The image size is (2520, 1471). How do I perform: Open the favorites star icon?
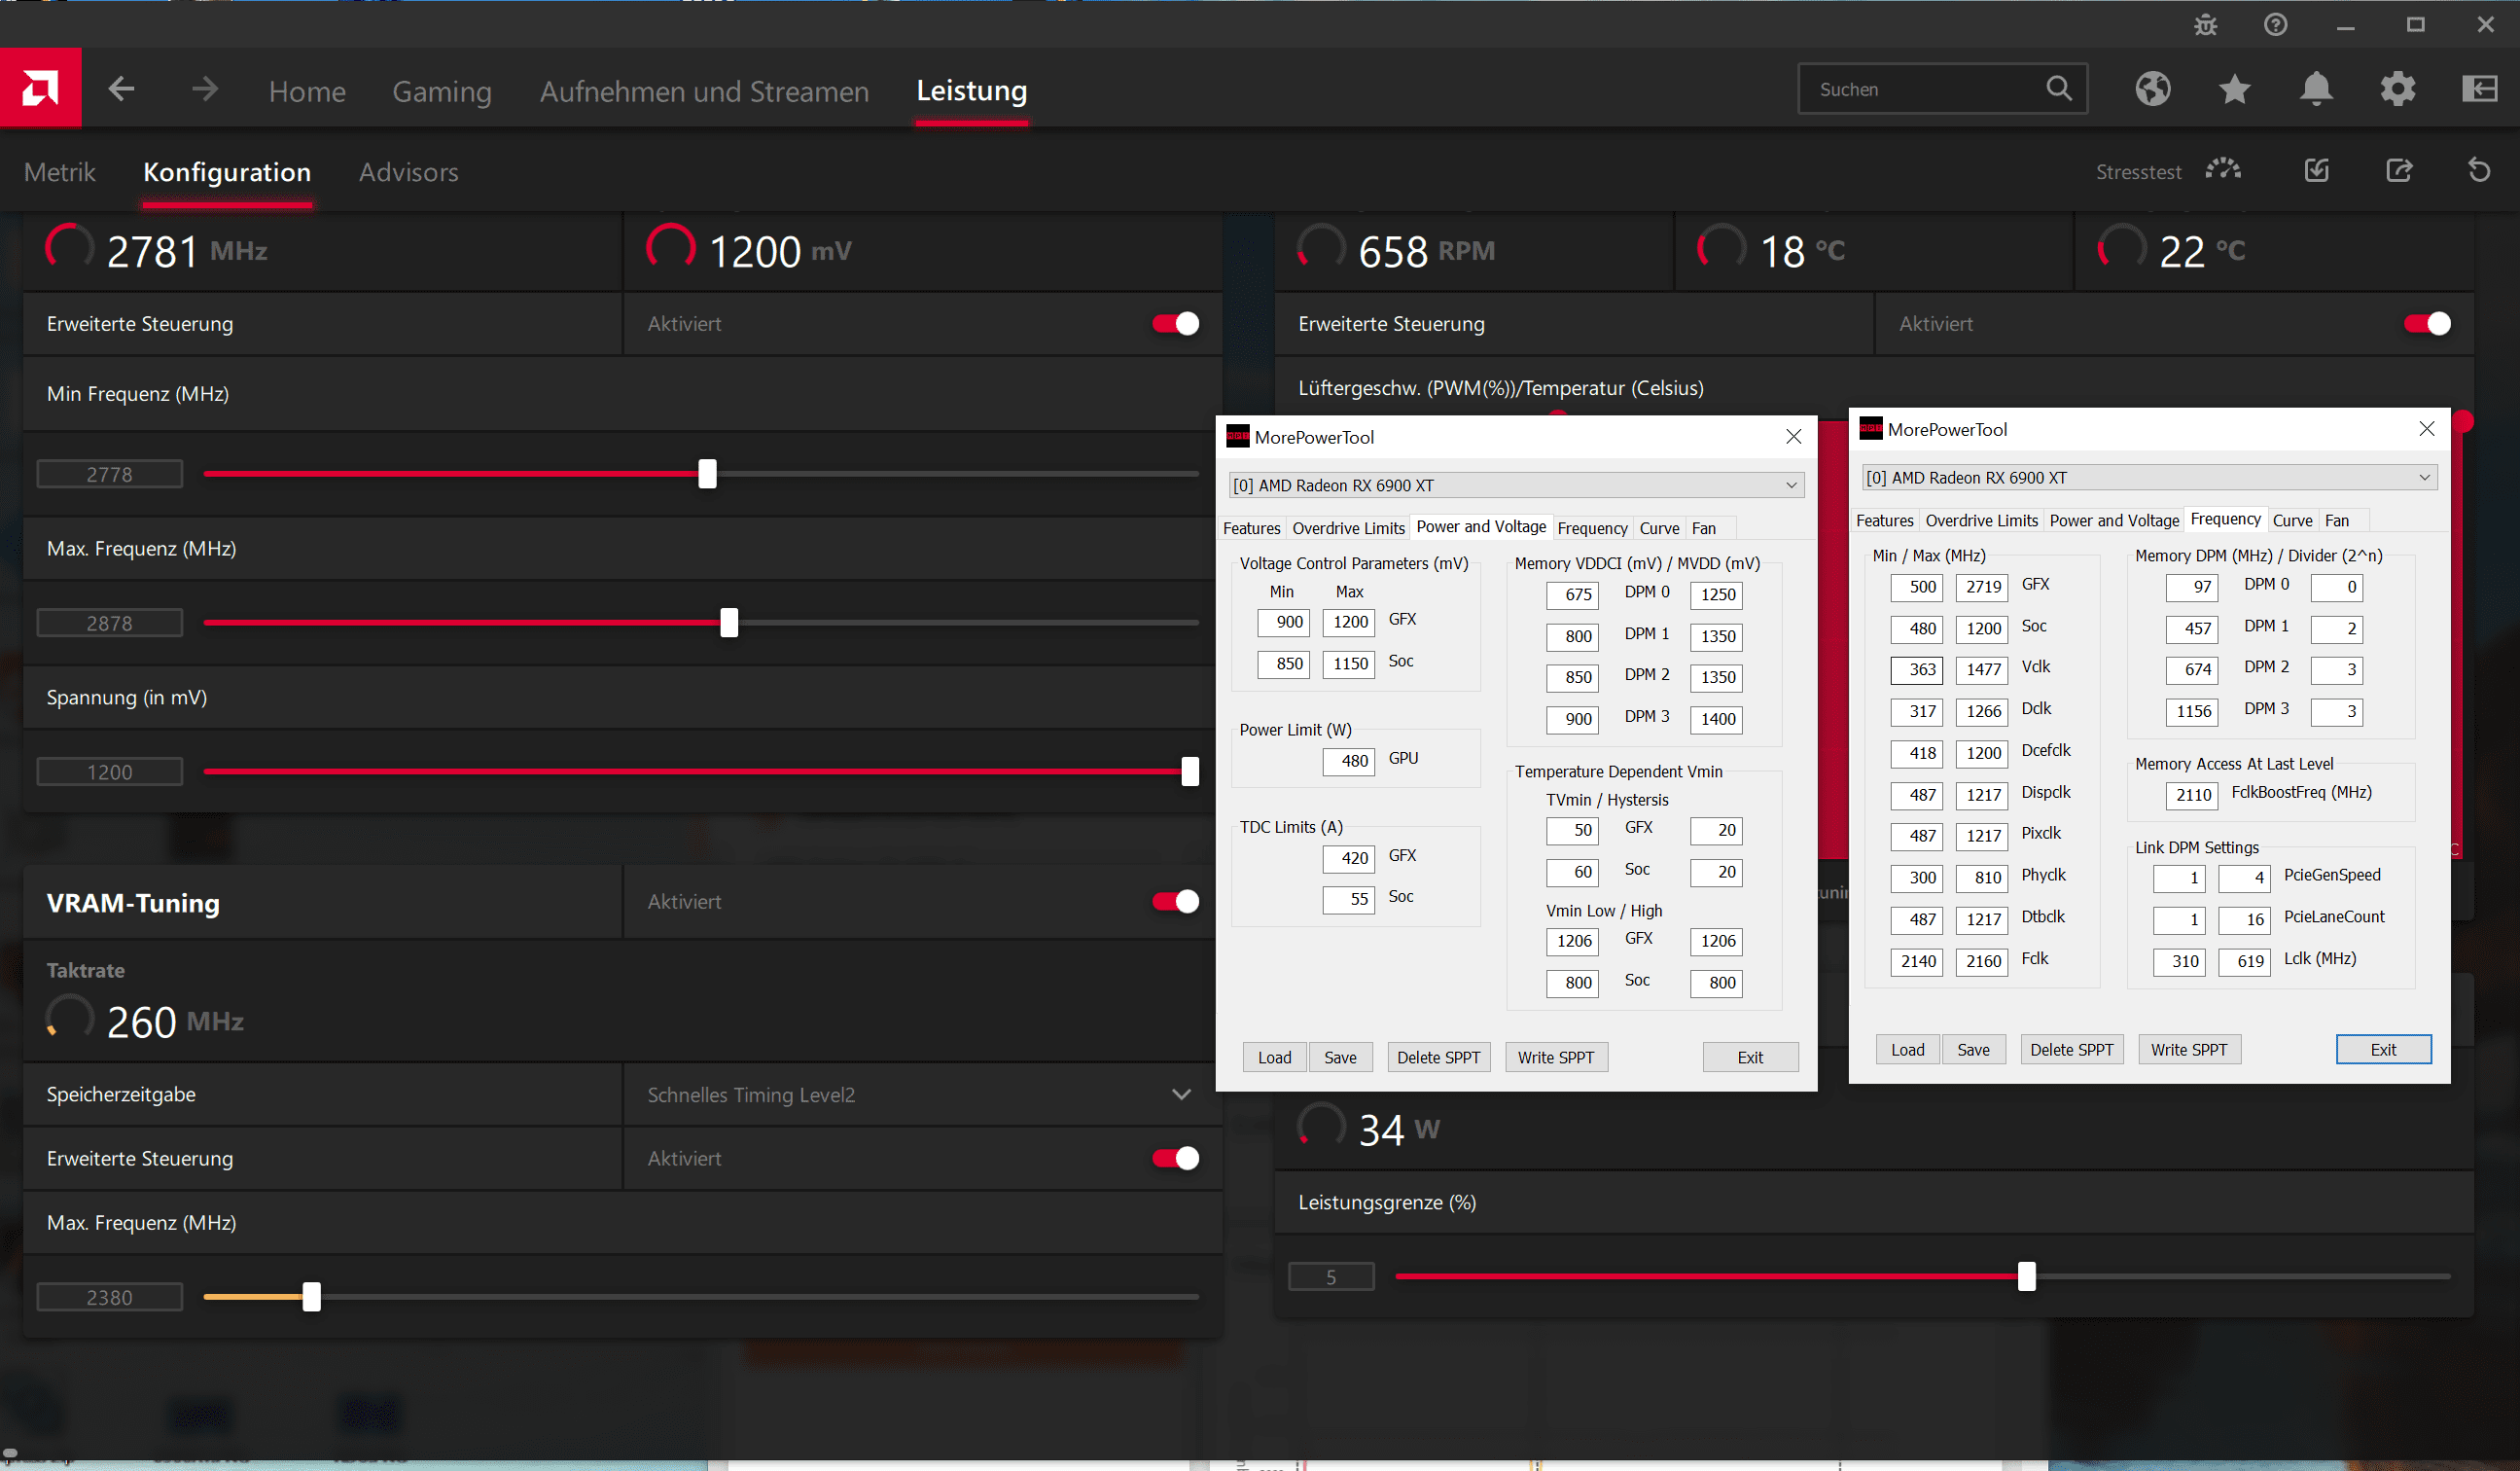click(x=2234, y=89)
